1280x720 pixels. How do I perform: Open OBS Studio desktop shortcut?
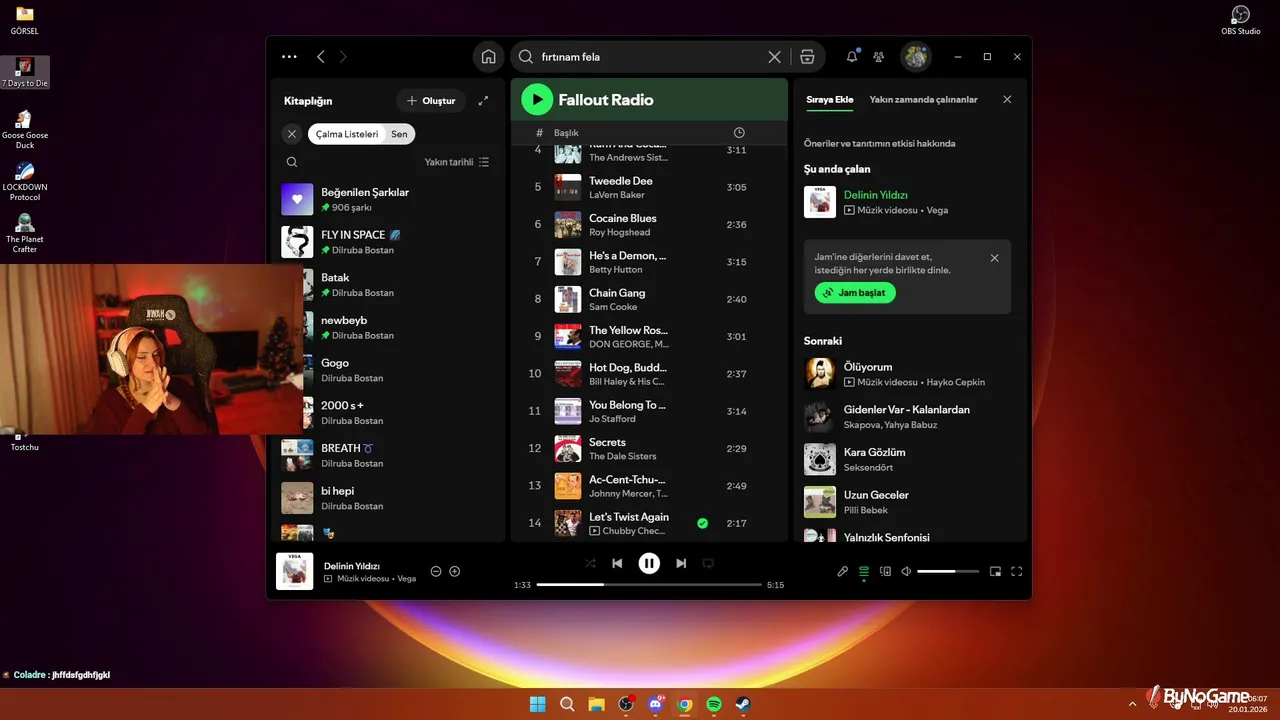[x=1241, y=20]
